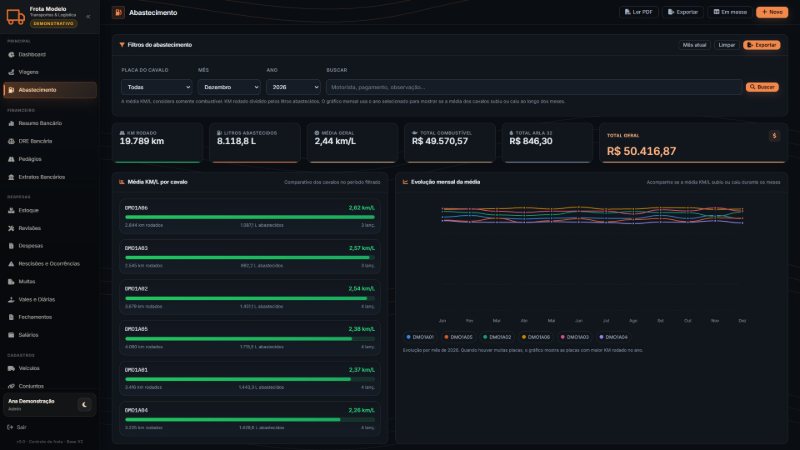Click the DMO1A06 green progress bar
The height and width of the screenshot is (450, 800).
pos(249,217)
